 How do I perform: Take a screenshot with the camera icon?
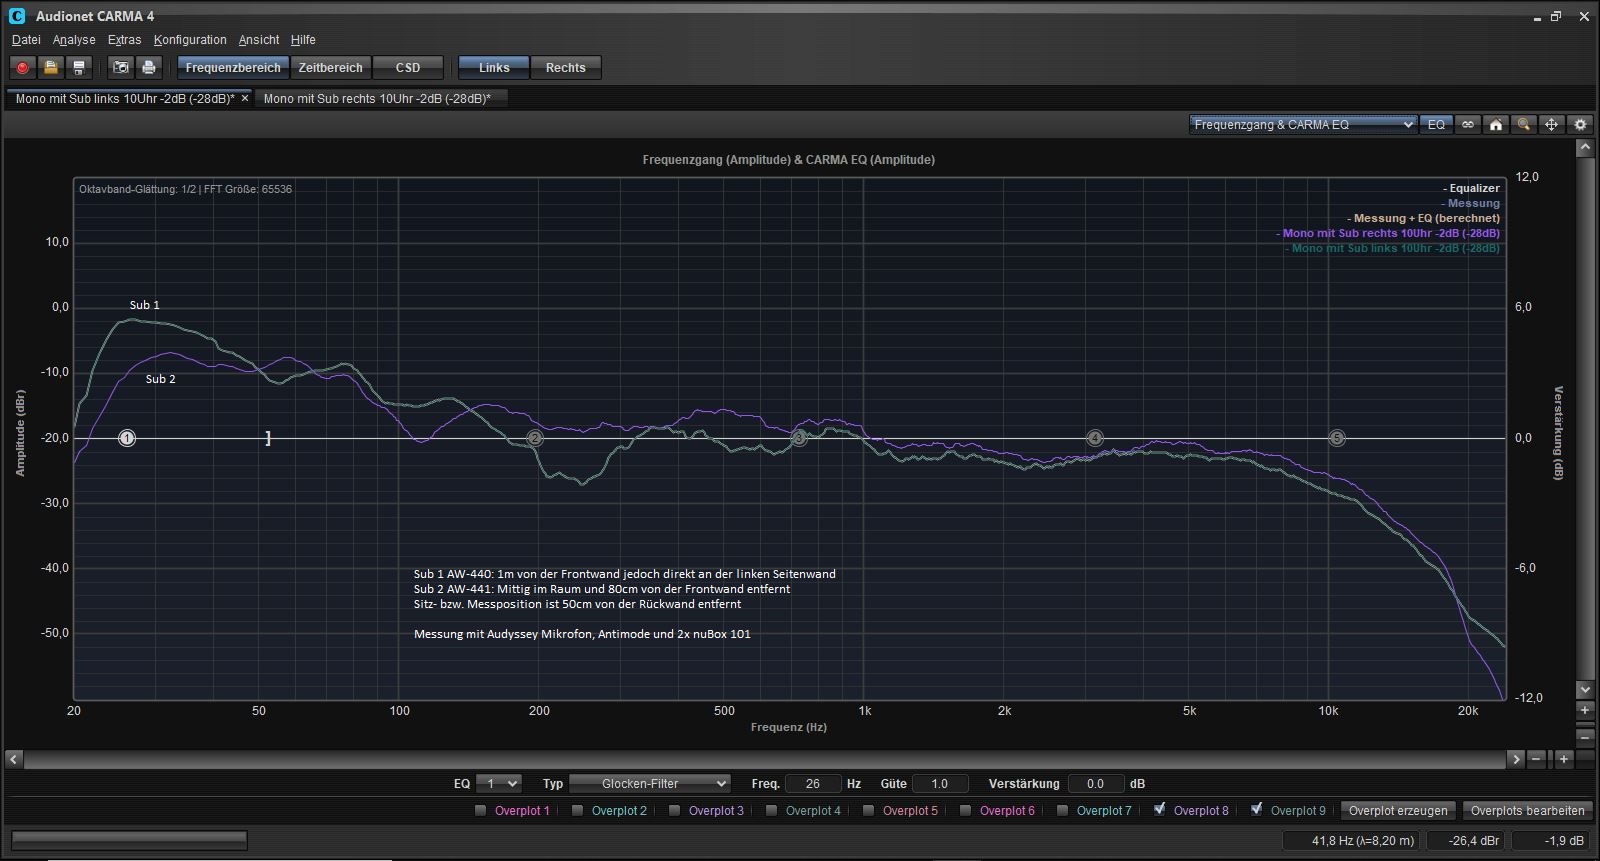pos(121,68)
